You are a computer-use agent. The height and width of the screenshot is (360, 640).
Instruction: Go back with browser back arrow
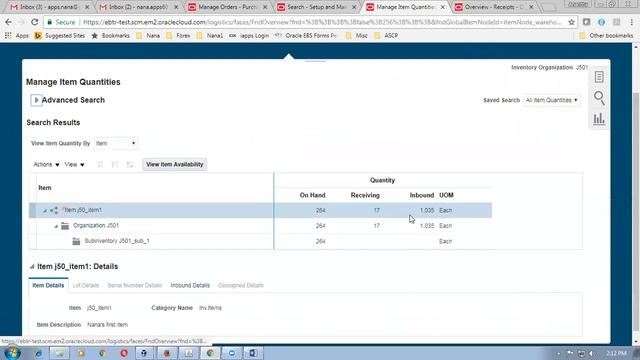(9, 22)
